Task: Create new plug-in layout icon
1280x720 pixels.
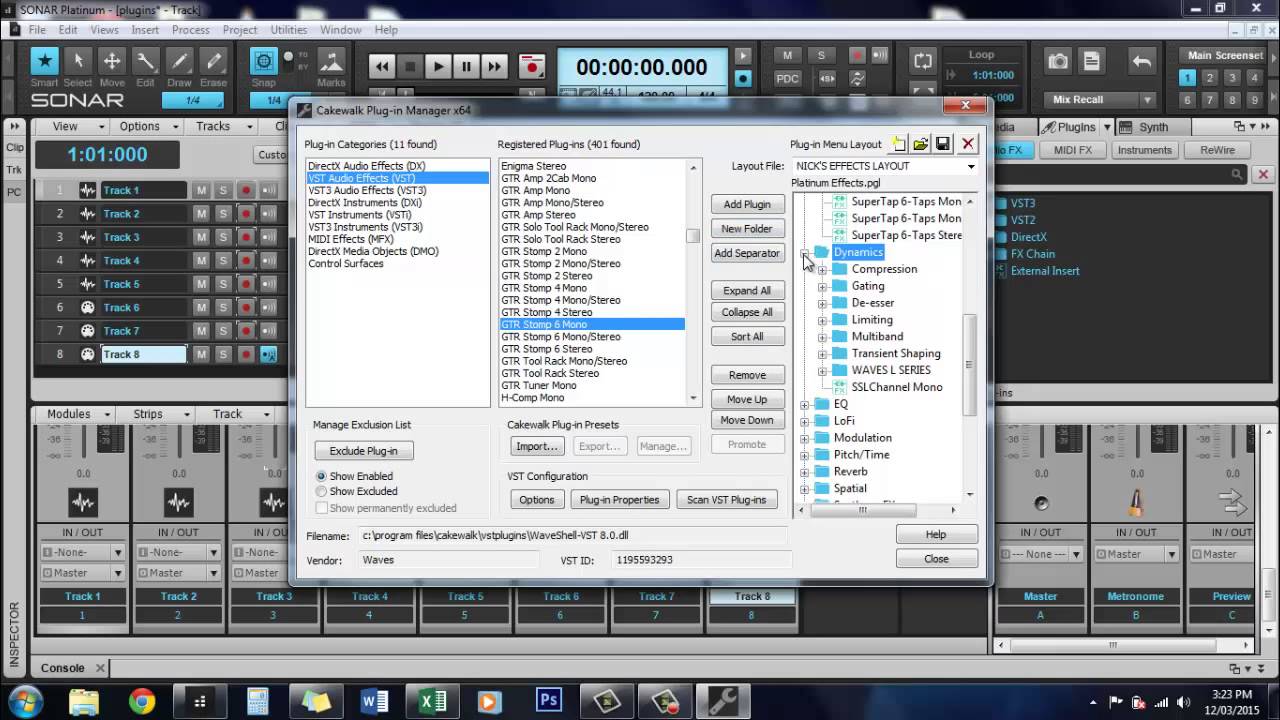Action: coord(899,144)
